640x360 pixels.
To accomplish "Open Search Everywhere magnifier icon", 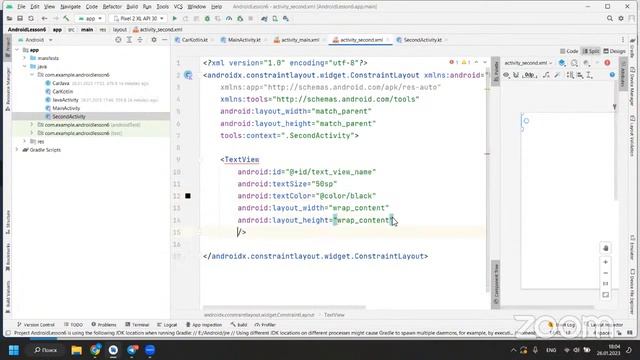I will (x=610, y=18).
